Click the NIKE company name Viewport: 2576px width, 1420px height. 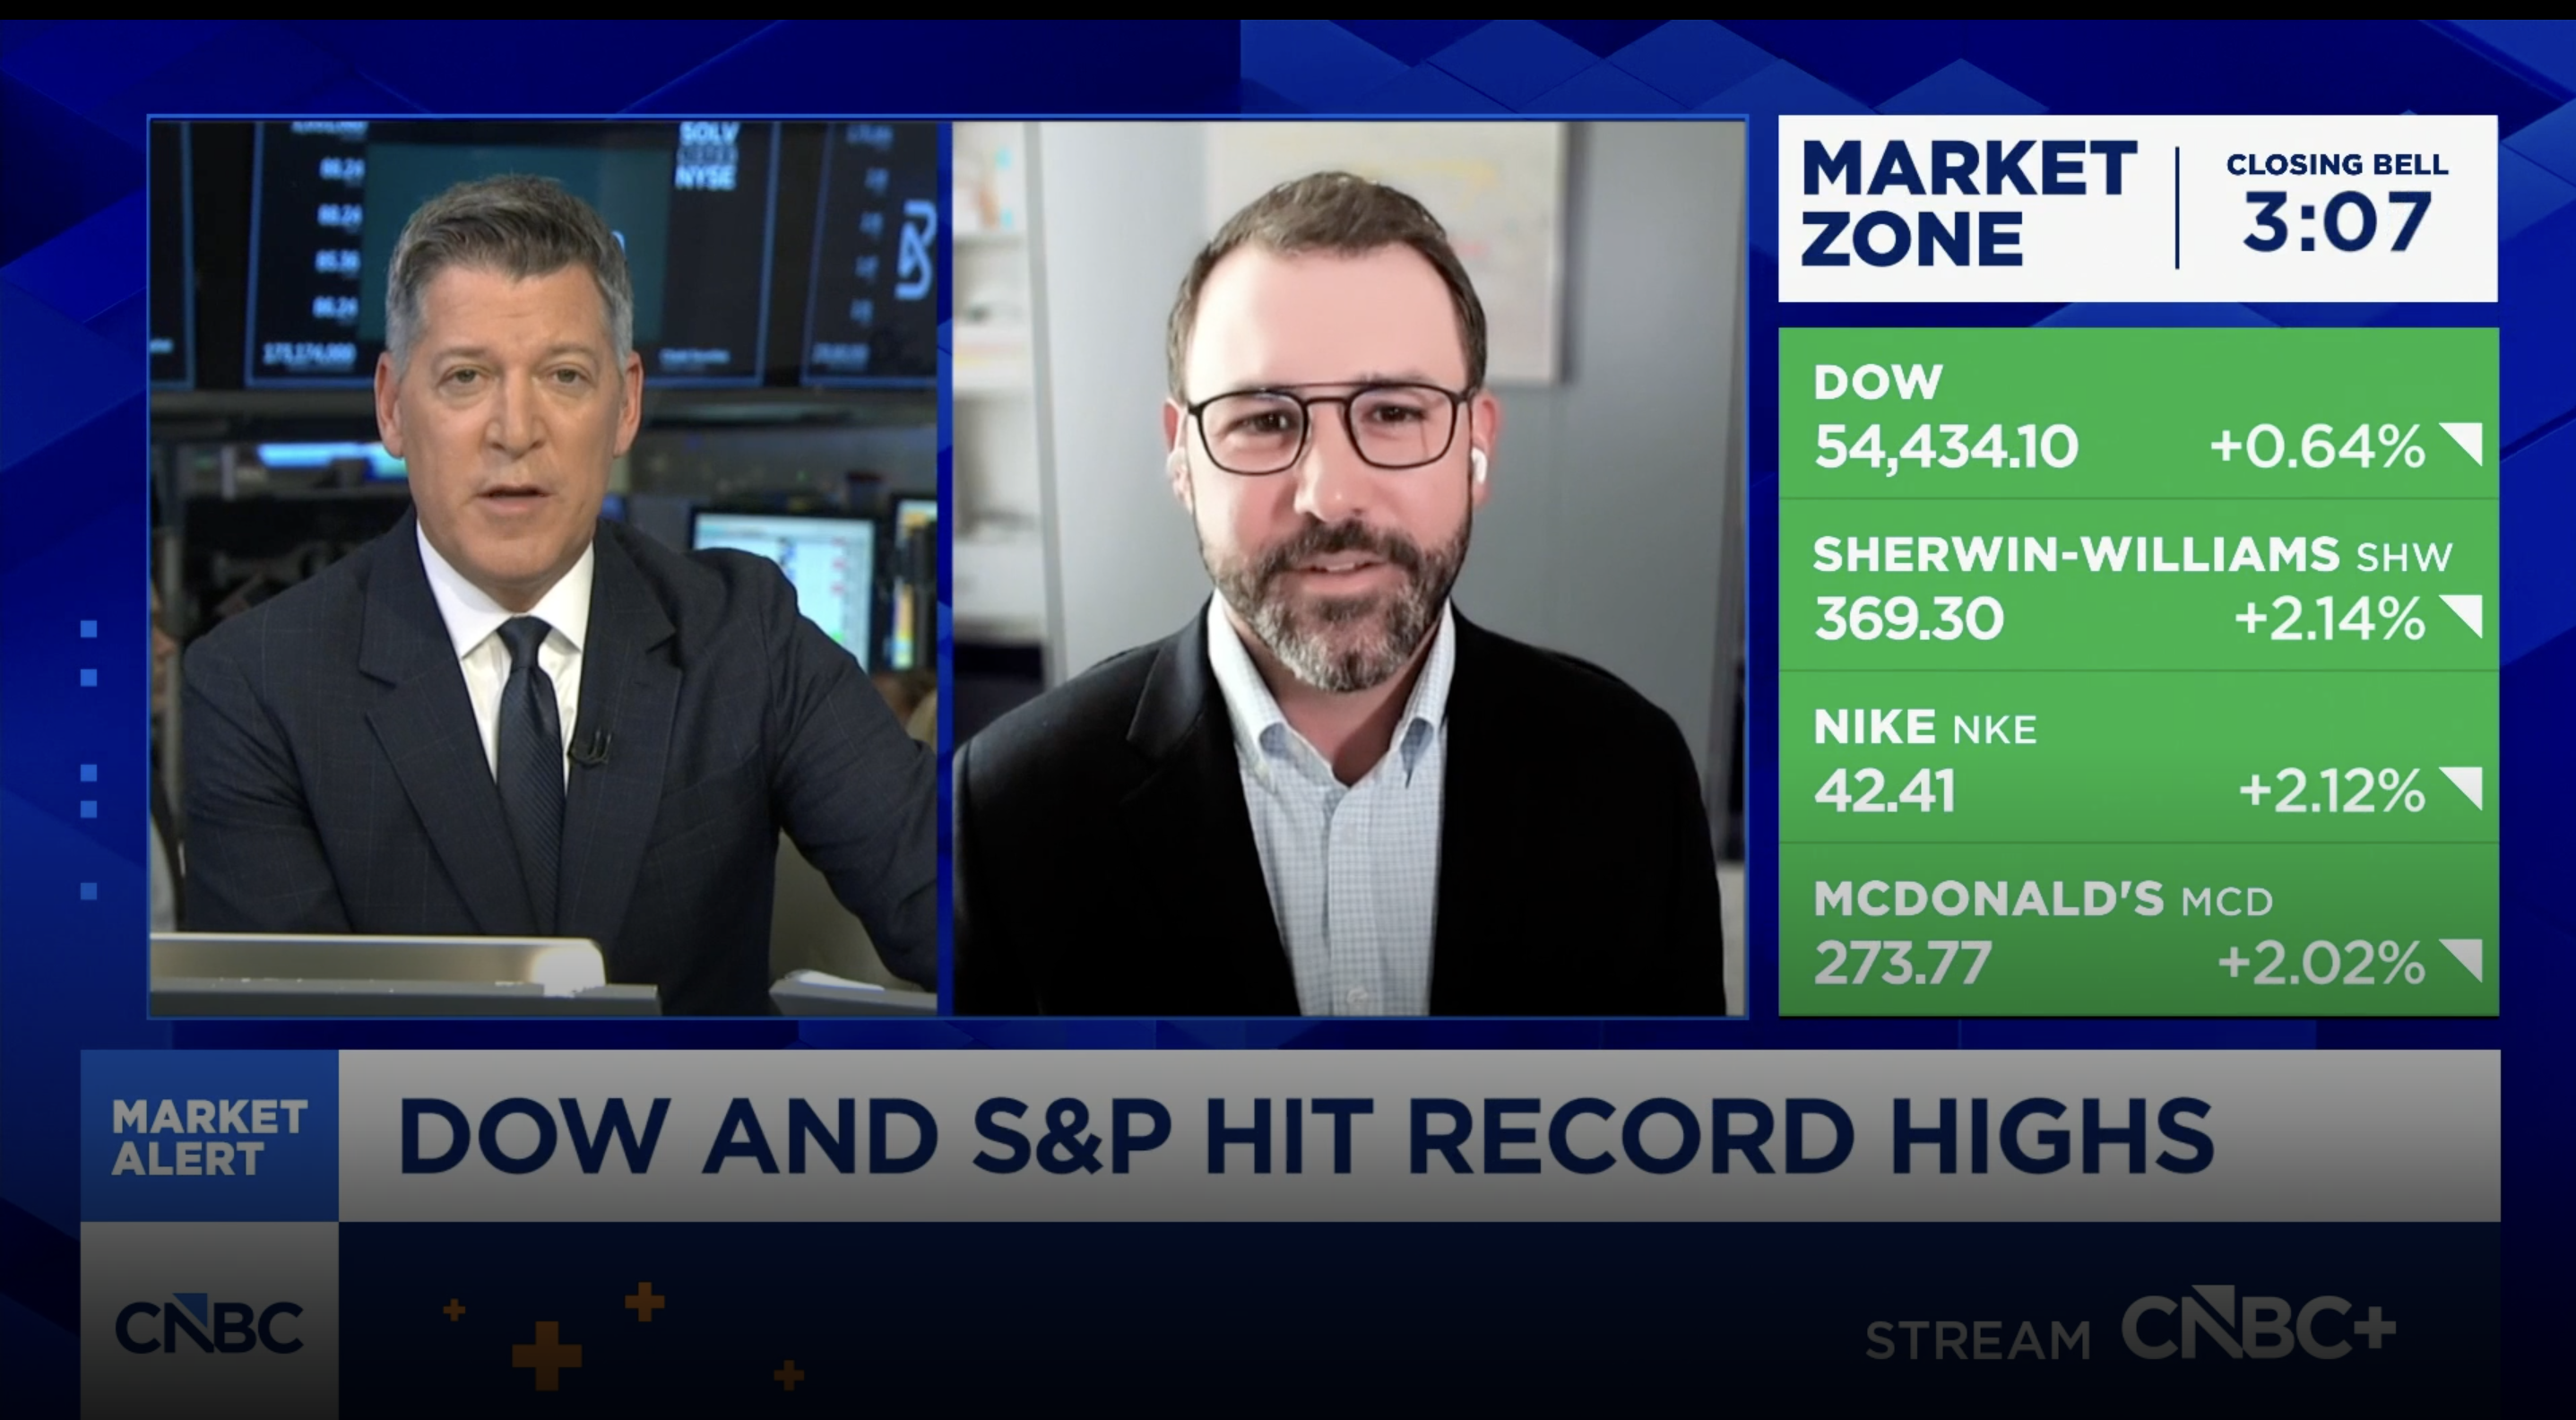click(1874, 727)
